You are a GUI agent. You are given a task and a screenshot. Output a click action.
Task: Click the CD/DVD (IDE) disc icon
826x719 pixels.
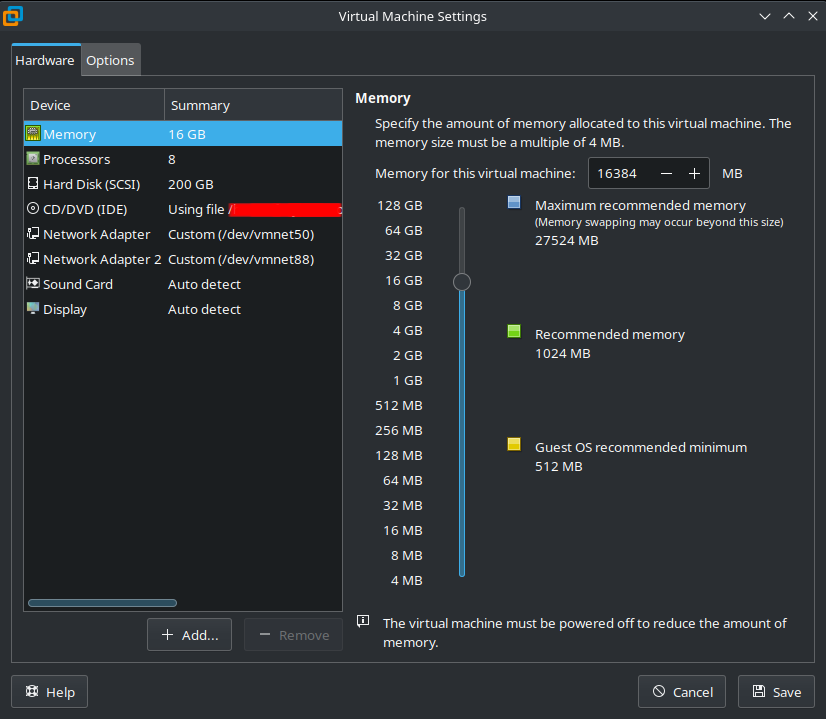(32, 209)
